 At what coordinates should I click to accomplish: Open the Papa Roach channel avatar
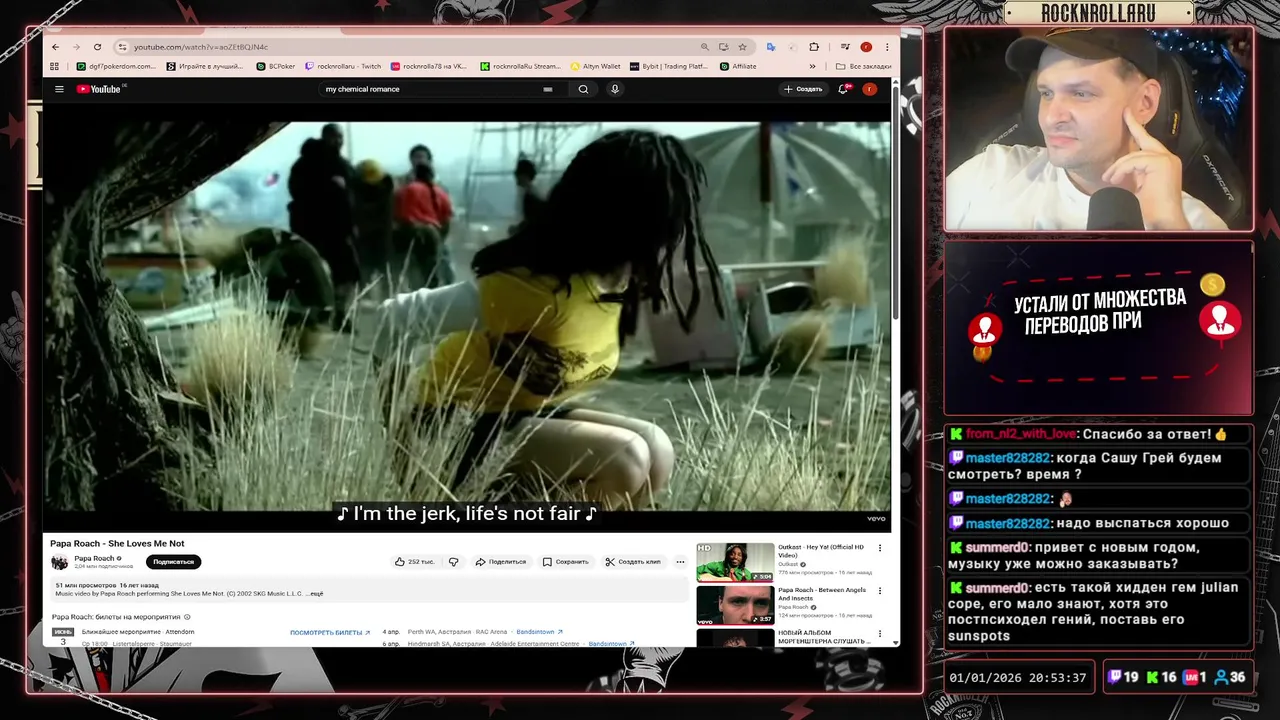60,562
